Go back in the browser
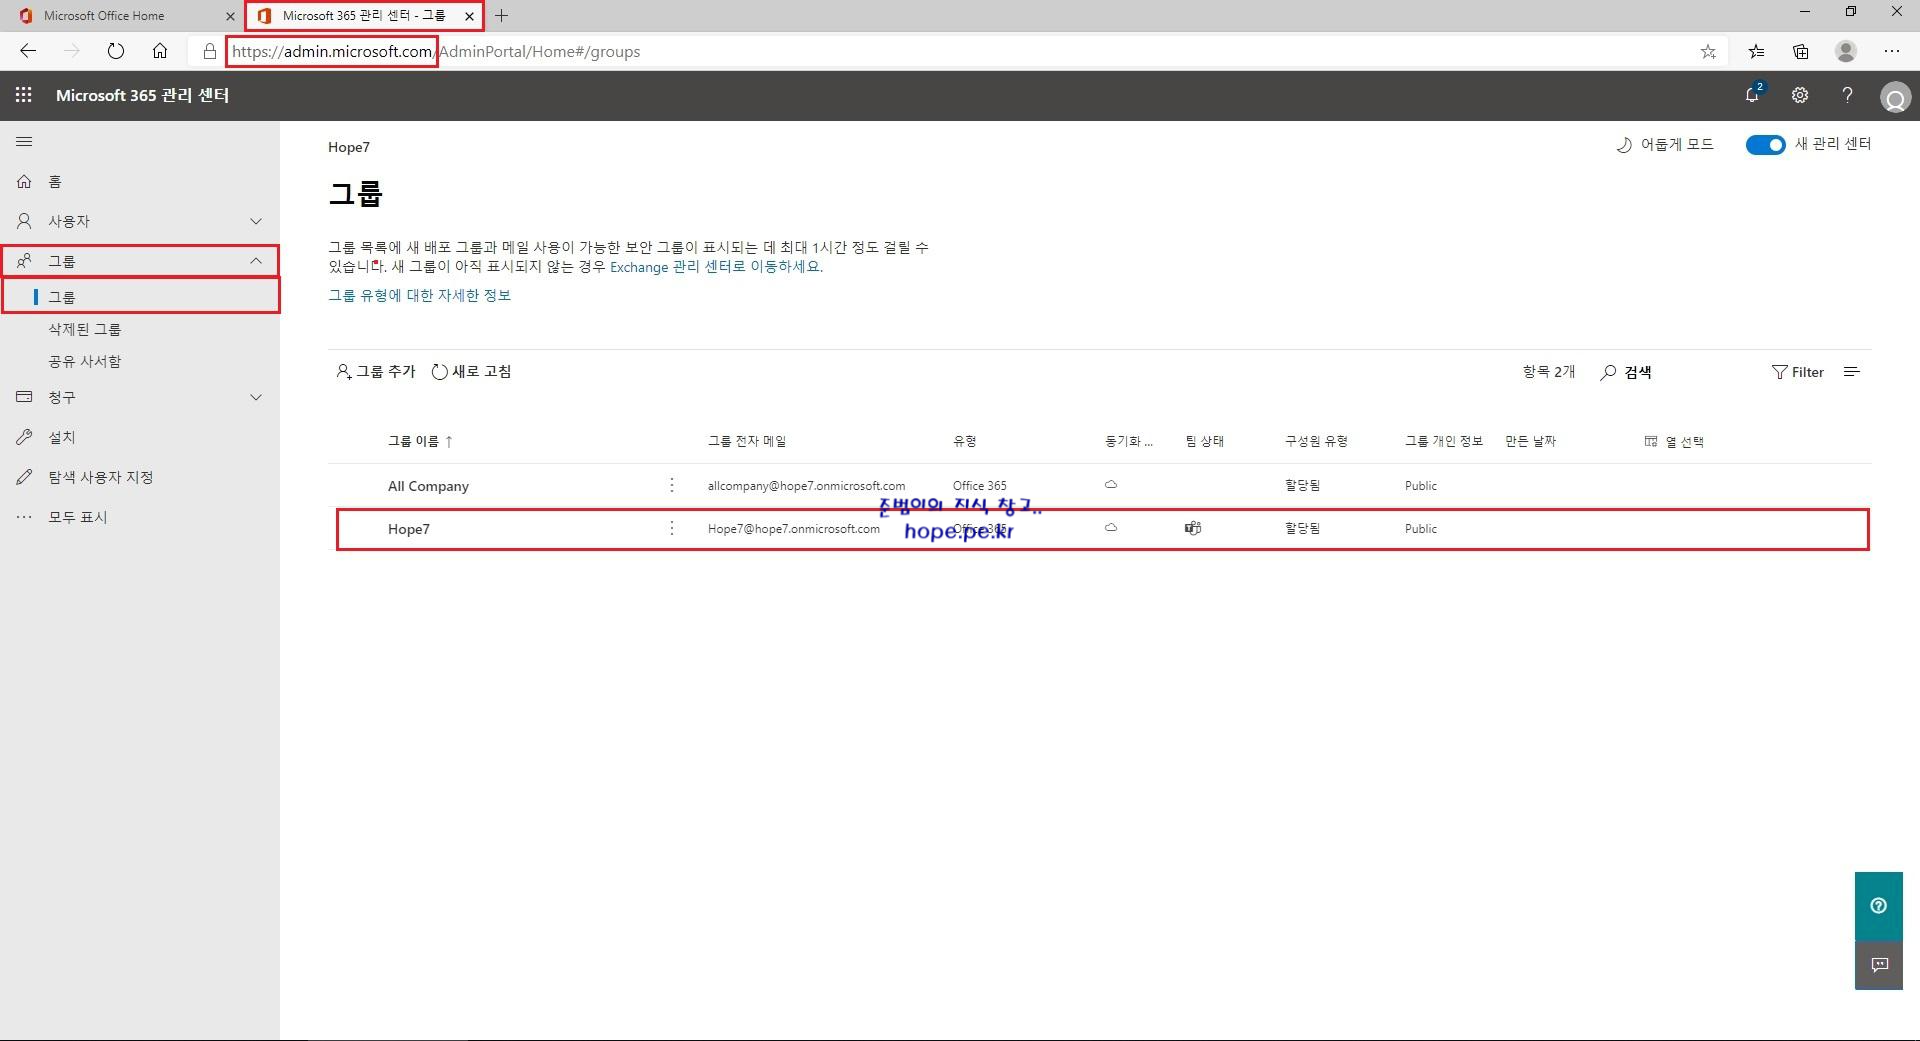Screen dimensions: 1920x1041 (x=28, y=51)
